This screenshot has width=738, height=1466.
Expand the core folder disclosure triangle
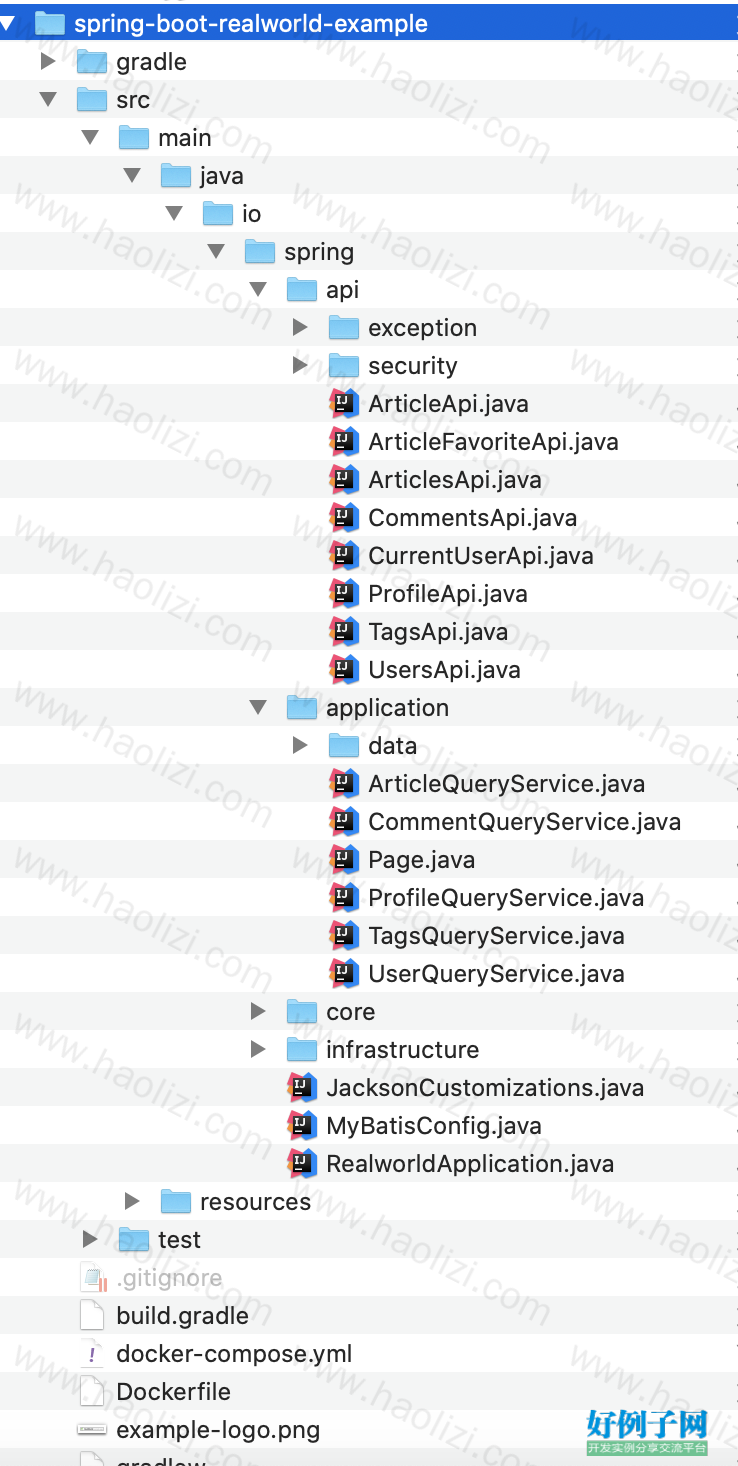257,1011
